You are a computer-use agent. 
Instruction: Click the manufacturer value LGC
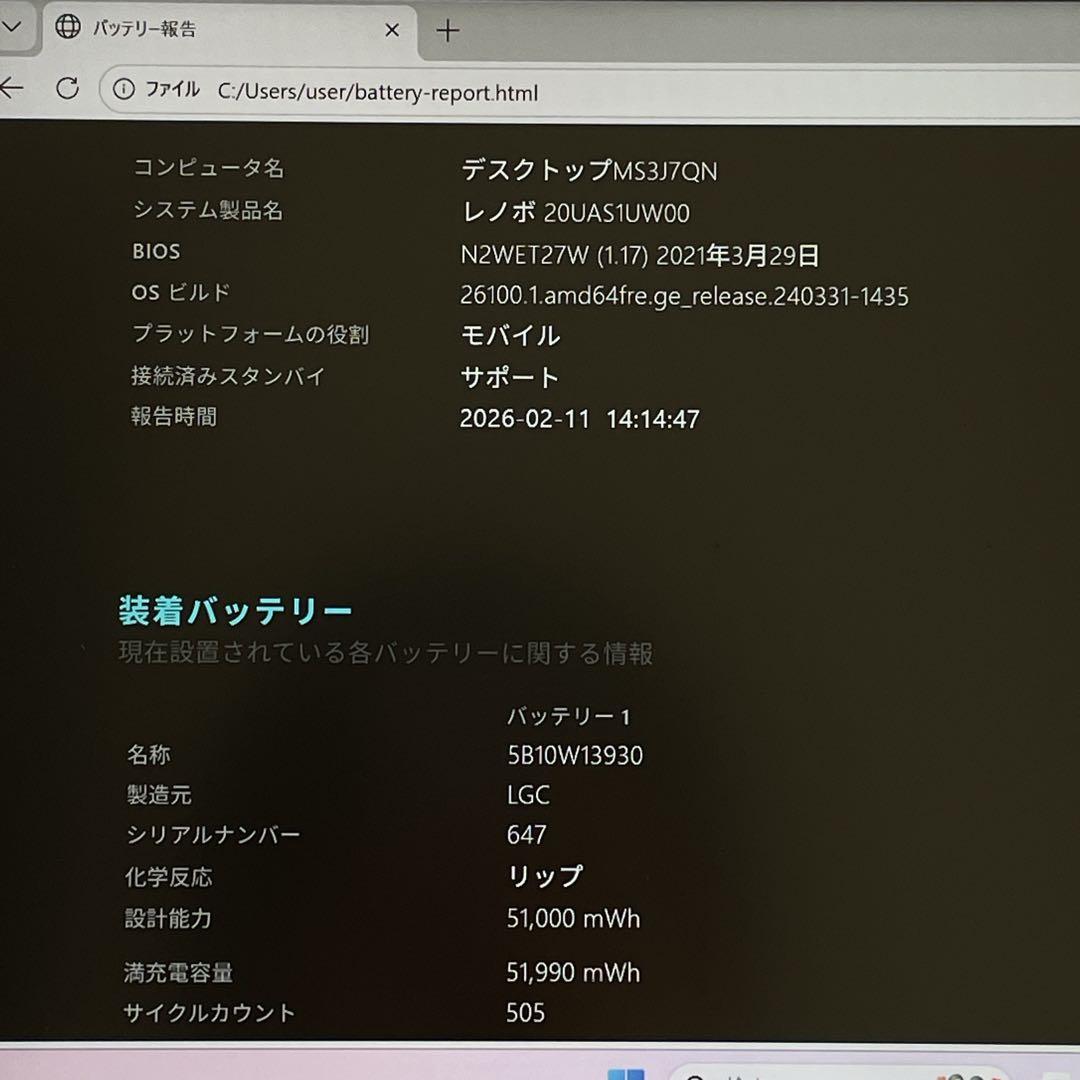coord(527,796)
